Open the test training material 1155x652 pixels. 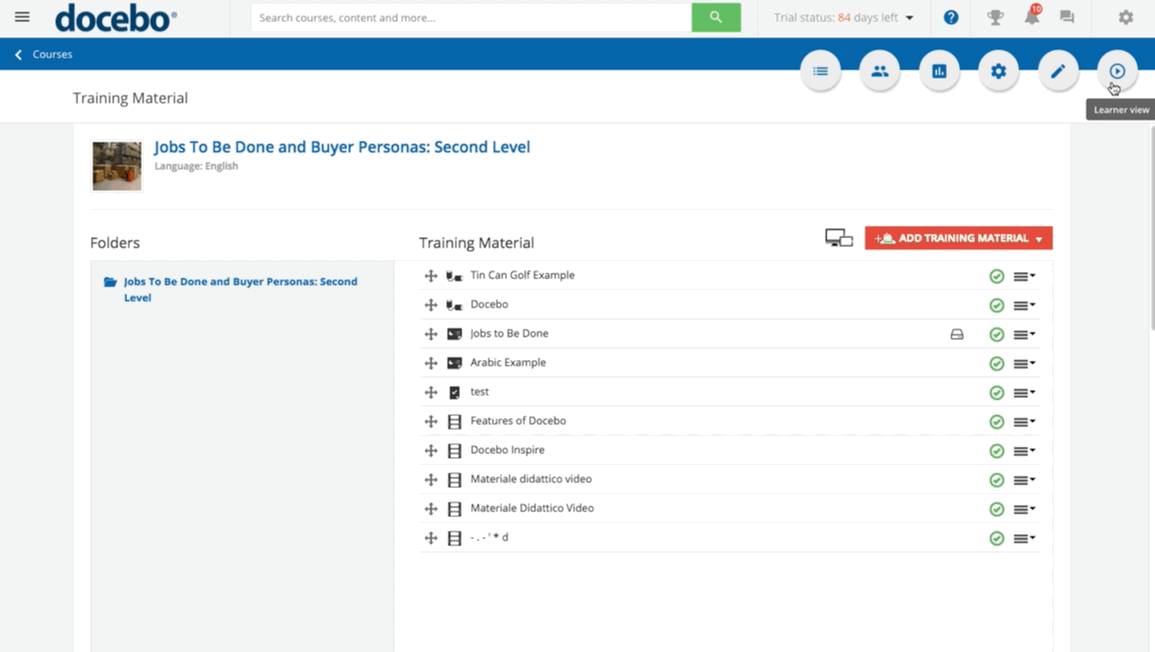(480, 391)
